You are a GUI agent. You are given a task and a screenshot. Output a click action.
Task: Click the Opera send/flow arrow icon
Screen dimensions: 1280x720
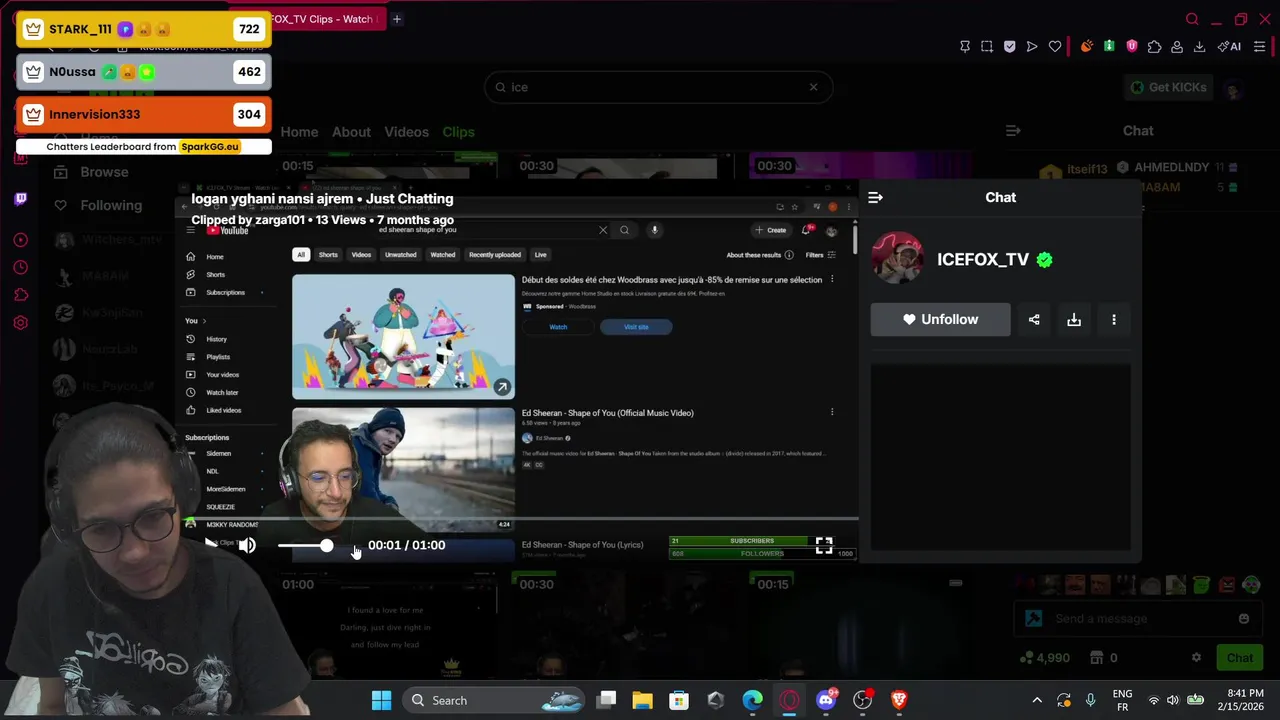click(1032, 47)
